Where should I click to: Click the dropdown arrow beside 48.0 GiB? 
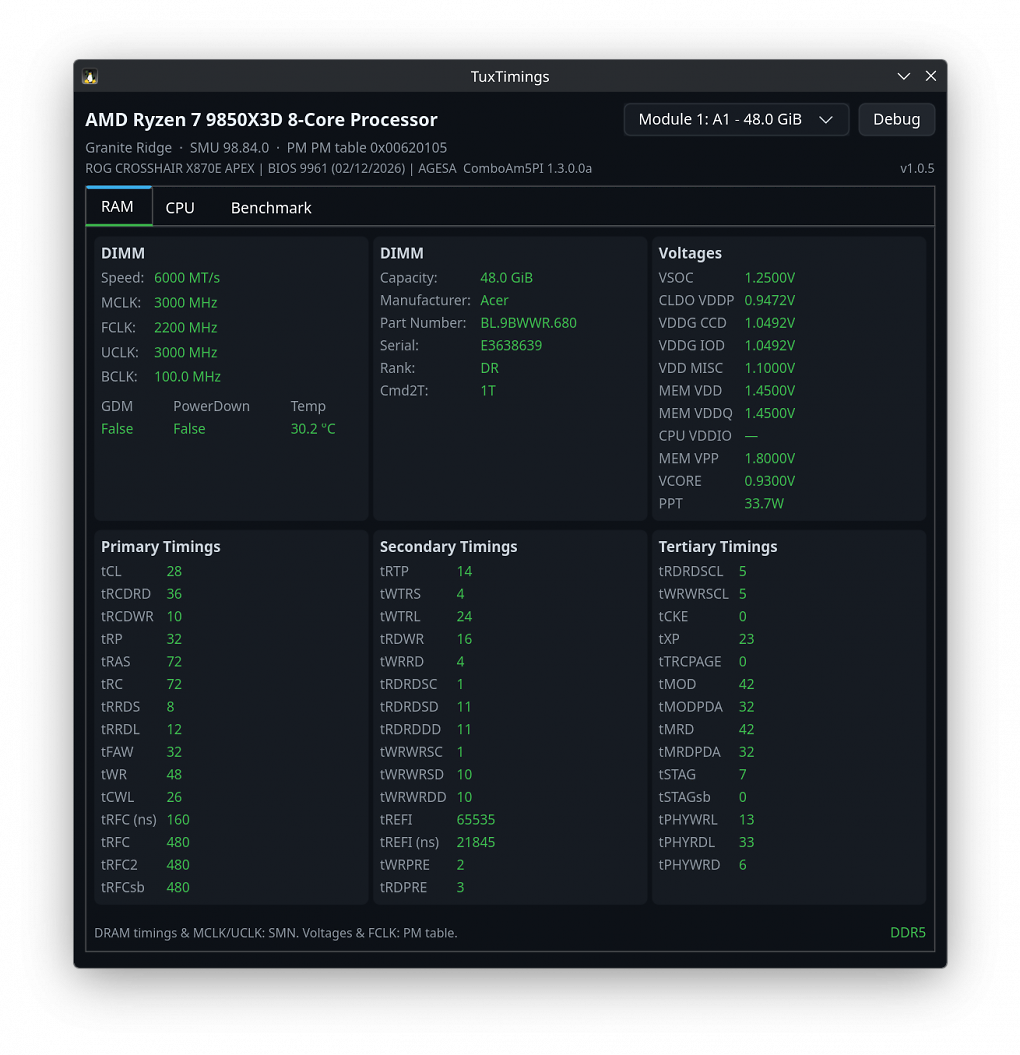826,120
